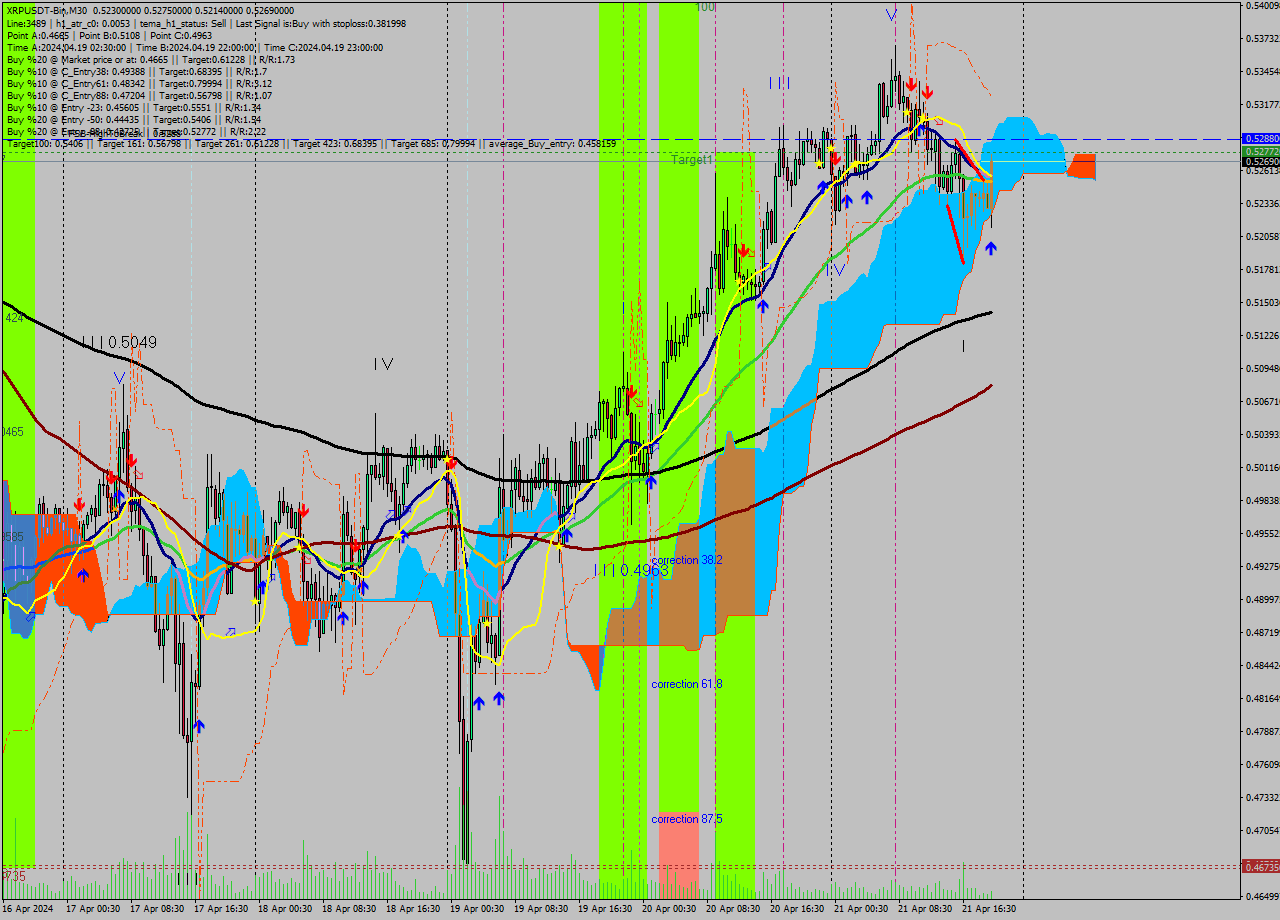
Task: Click the 19 Apr 08:30 time label
Action: [x=541, y=909]
